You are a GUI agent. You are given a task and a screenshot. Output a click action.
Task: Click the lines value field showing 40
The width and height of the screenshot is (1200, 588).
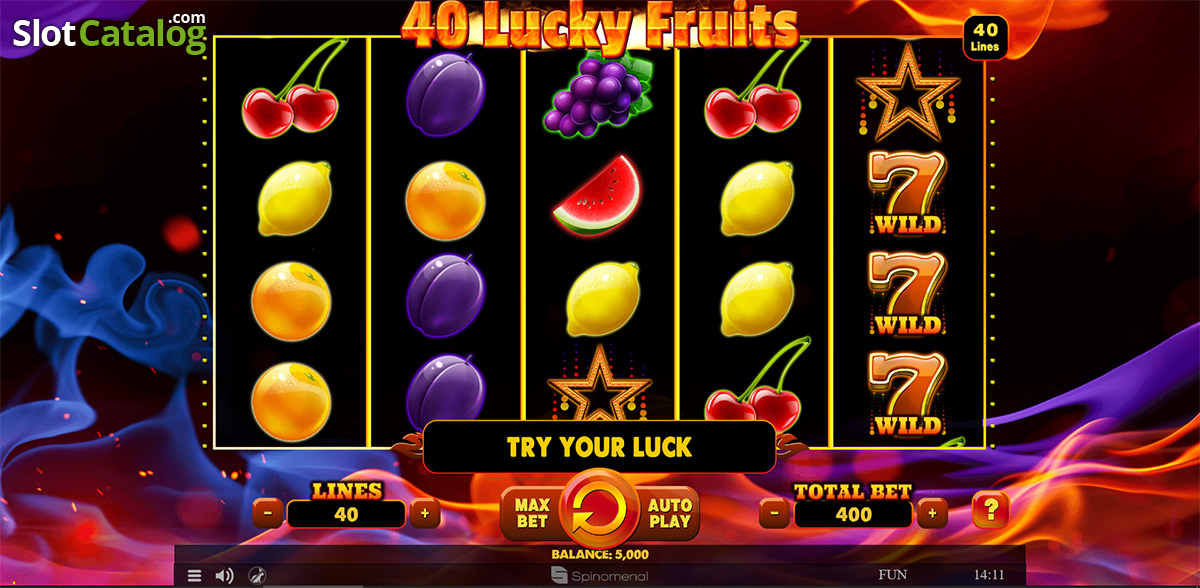point(347,514)
